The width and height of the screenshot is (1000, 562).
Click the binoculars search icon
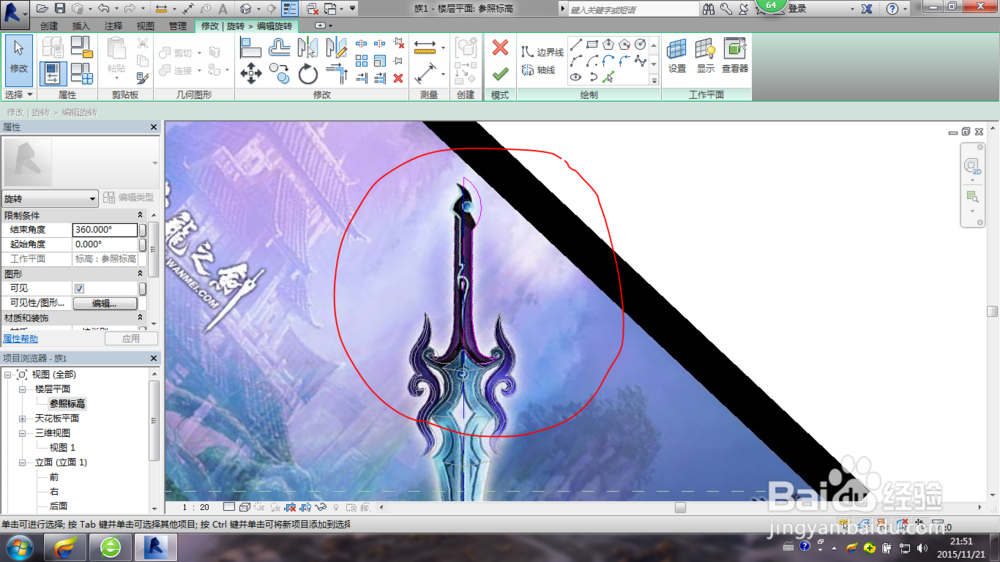click(x=709, y=9)
